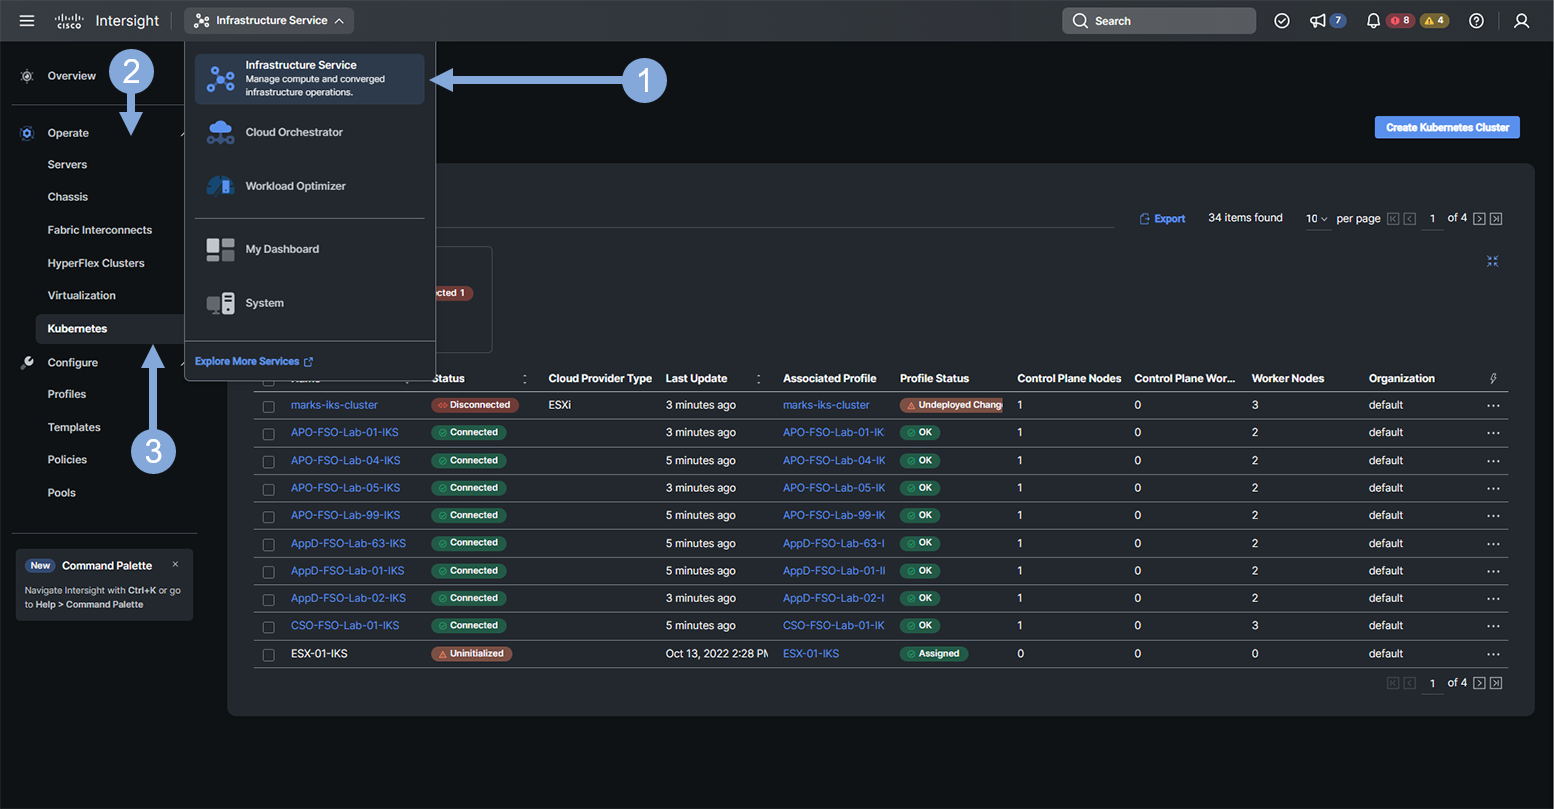Open the Help question mark icon

click(x=1476, y=21)
